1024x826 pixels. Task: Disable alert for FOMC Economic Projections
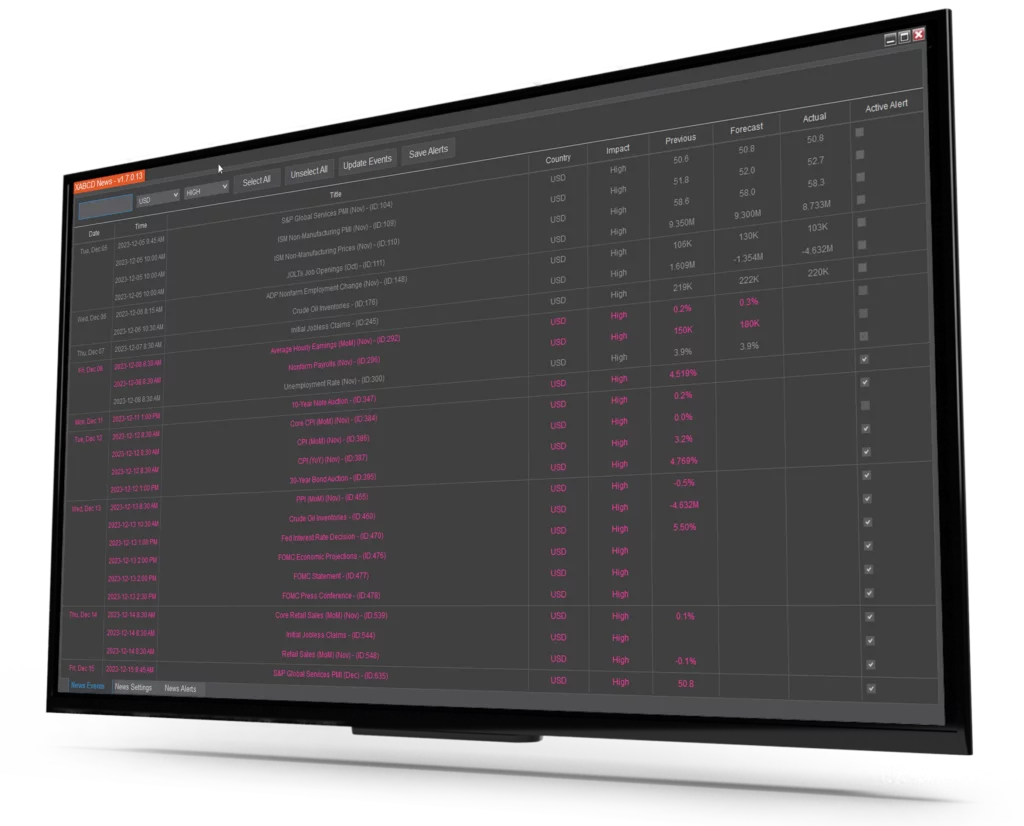(x=868, y=546)
